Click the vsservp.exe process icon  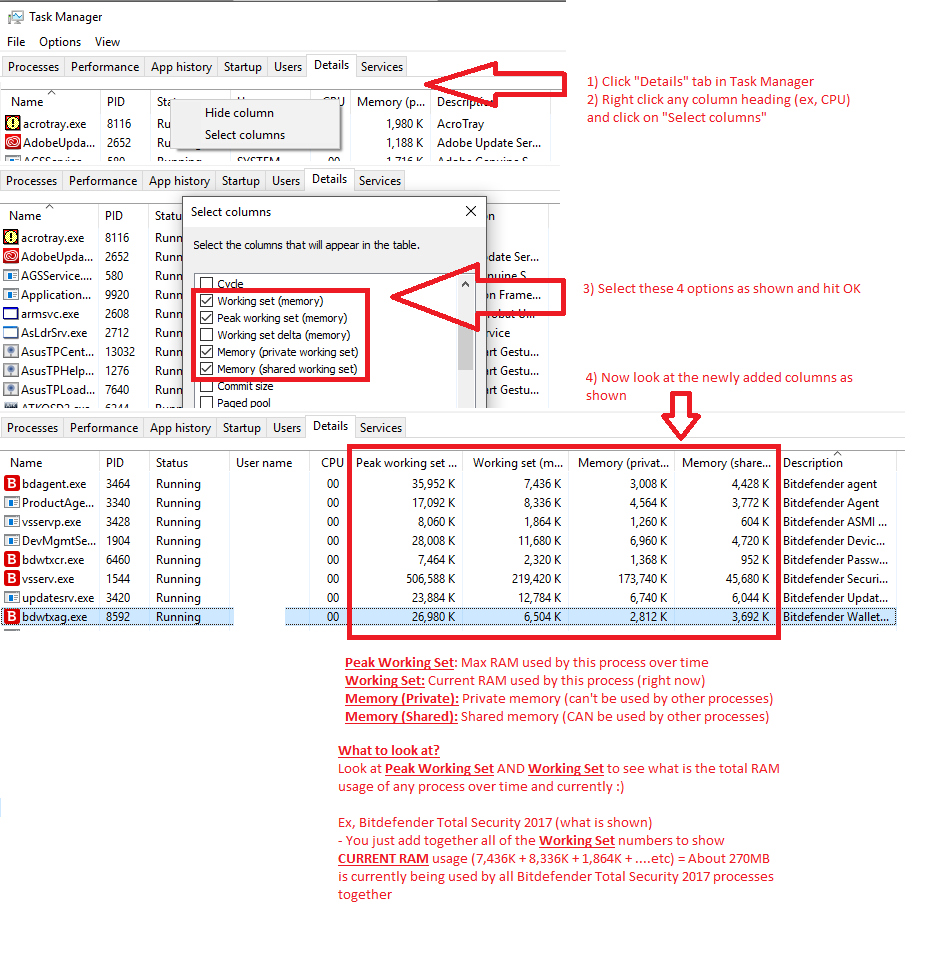pyautogui.click(x=12, y=521)
